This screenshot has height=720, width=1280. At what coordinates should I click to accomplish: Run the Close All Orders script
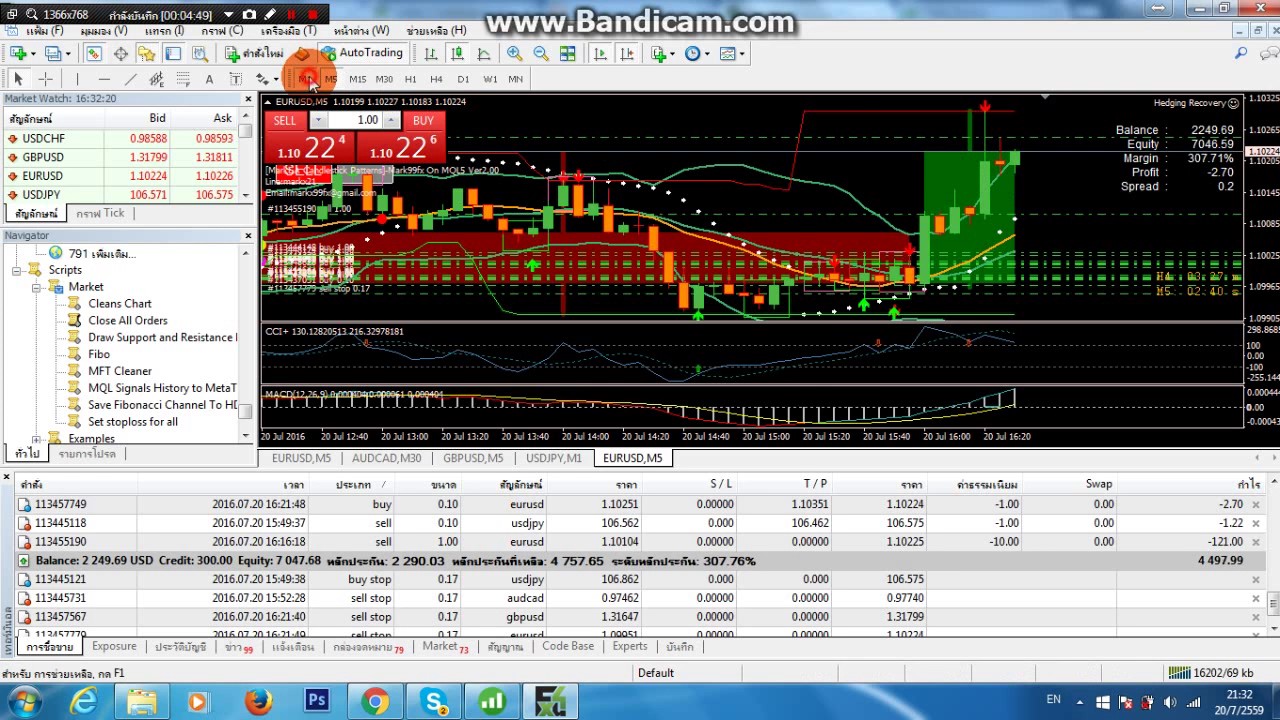(x=128, y=321)
